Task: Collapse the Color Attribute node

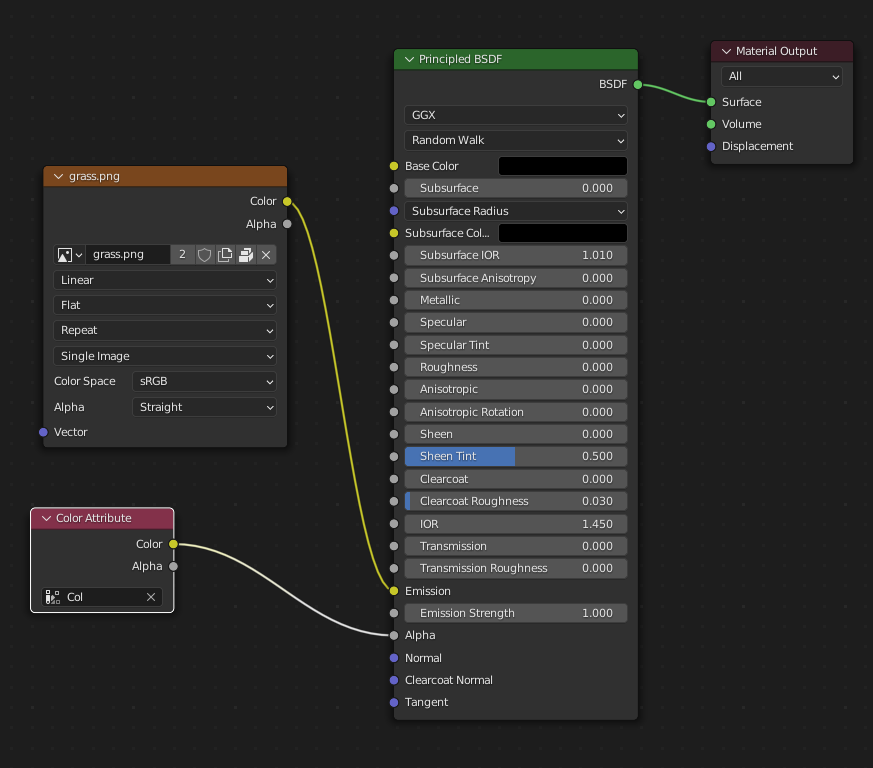Action: 46,518
